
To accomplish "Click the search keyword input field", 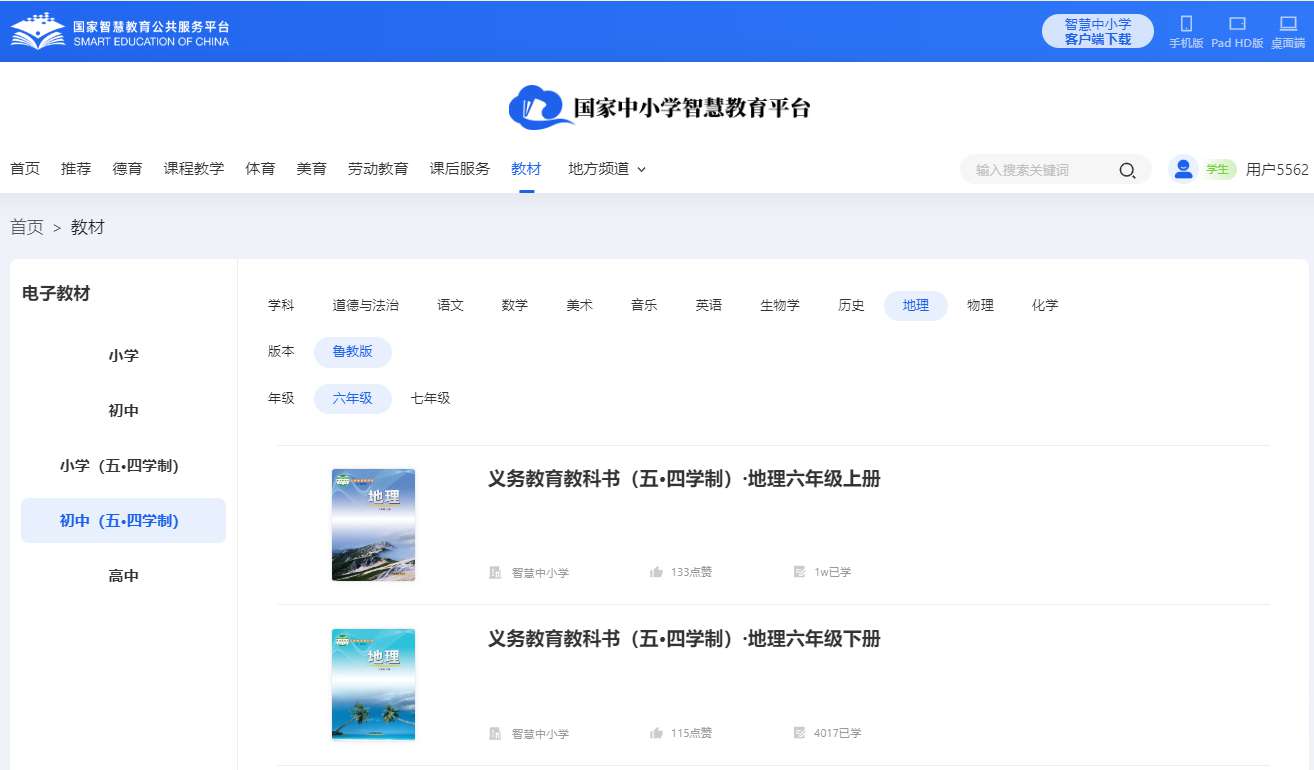I will [x=1040, y=170].
